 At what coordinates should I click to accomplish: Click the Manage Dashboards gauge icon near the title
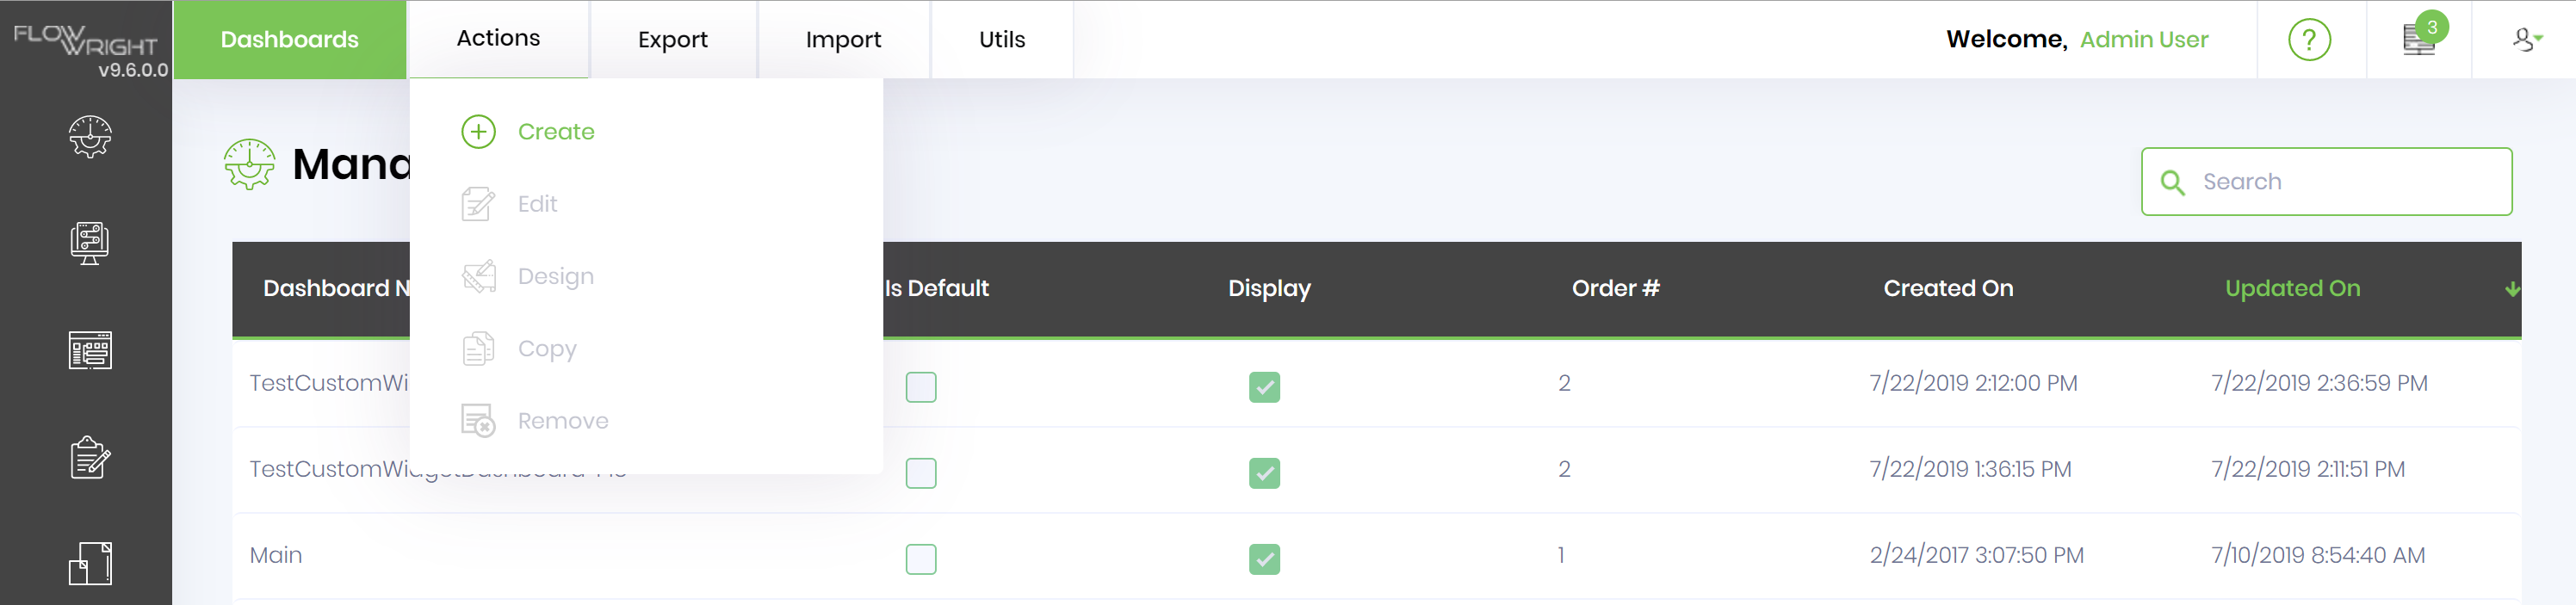[x=249, y=163]
